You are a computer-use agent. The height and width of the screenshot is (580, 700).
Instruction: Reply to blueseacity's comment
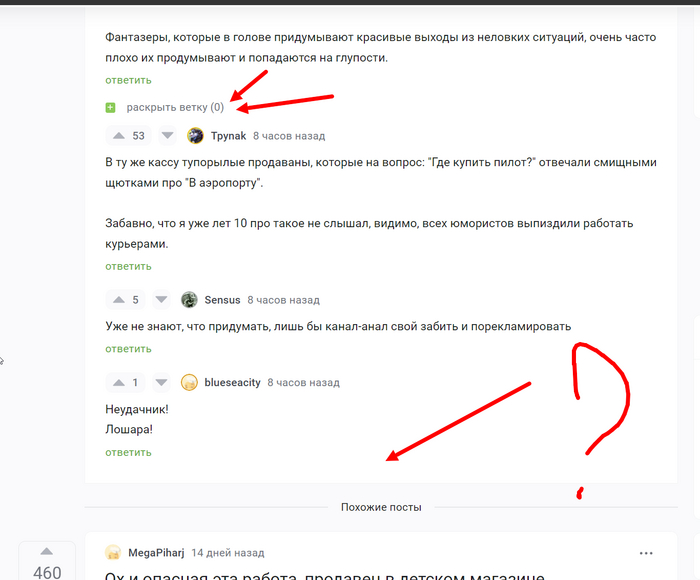[129, 453]
